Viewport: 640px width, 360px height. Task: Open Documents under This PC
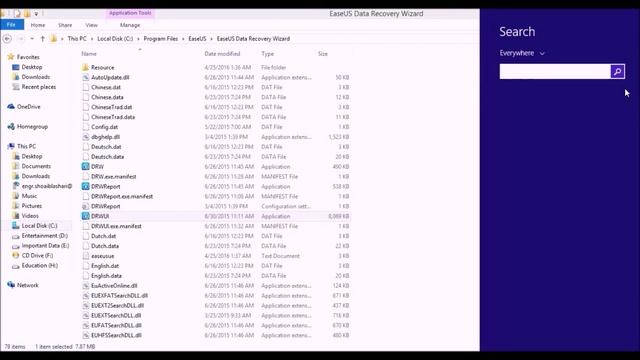coord(36,166)
